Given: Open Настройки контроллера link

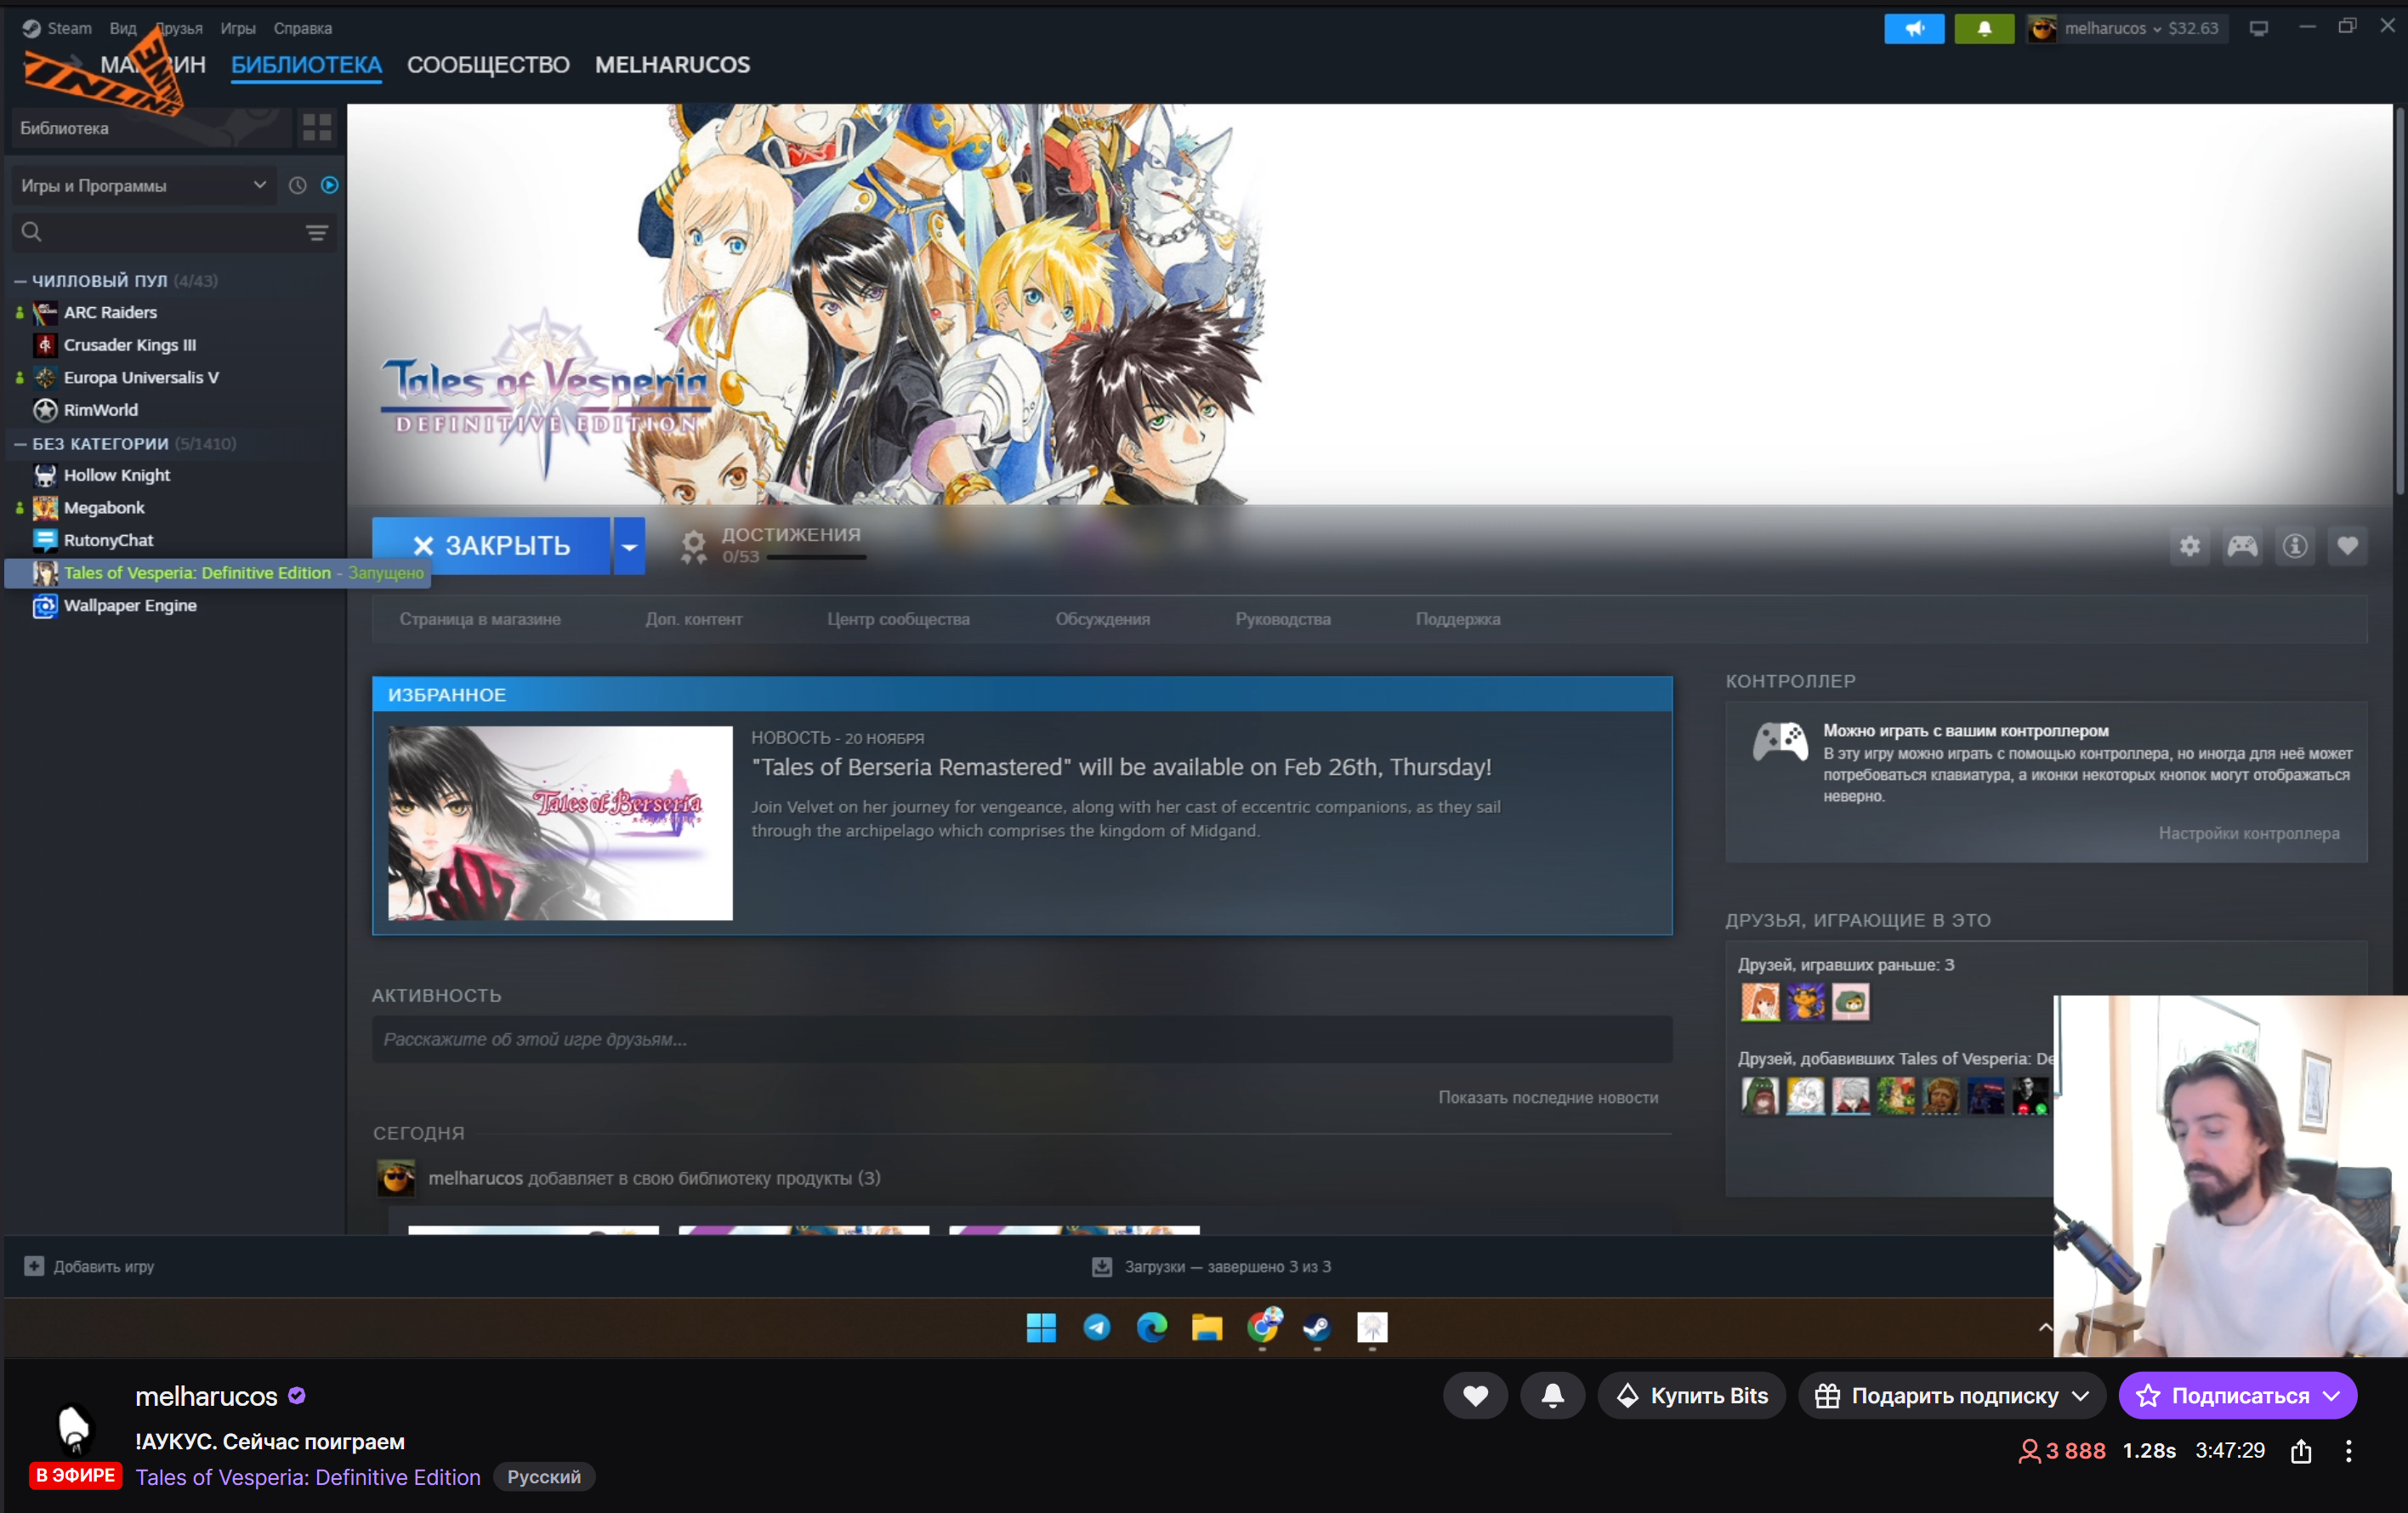Looking at the screenshot, I should point(2248,833).
